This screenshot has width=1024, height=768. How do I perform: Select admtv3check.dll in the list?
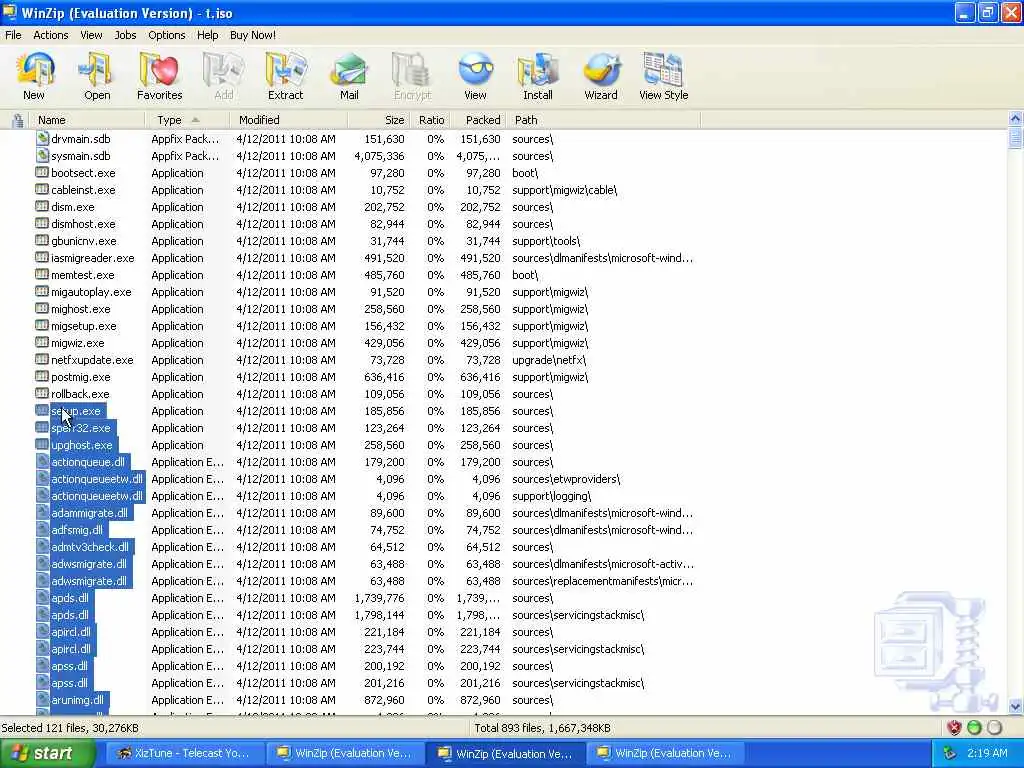[x=90, y=547]
